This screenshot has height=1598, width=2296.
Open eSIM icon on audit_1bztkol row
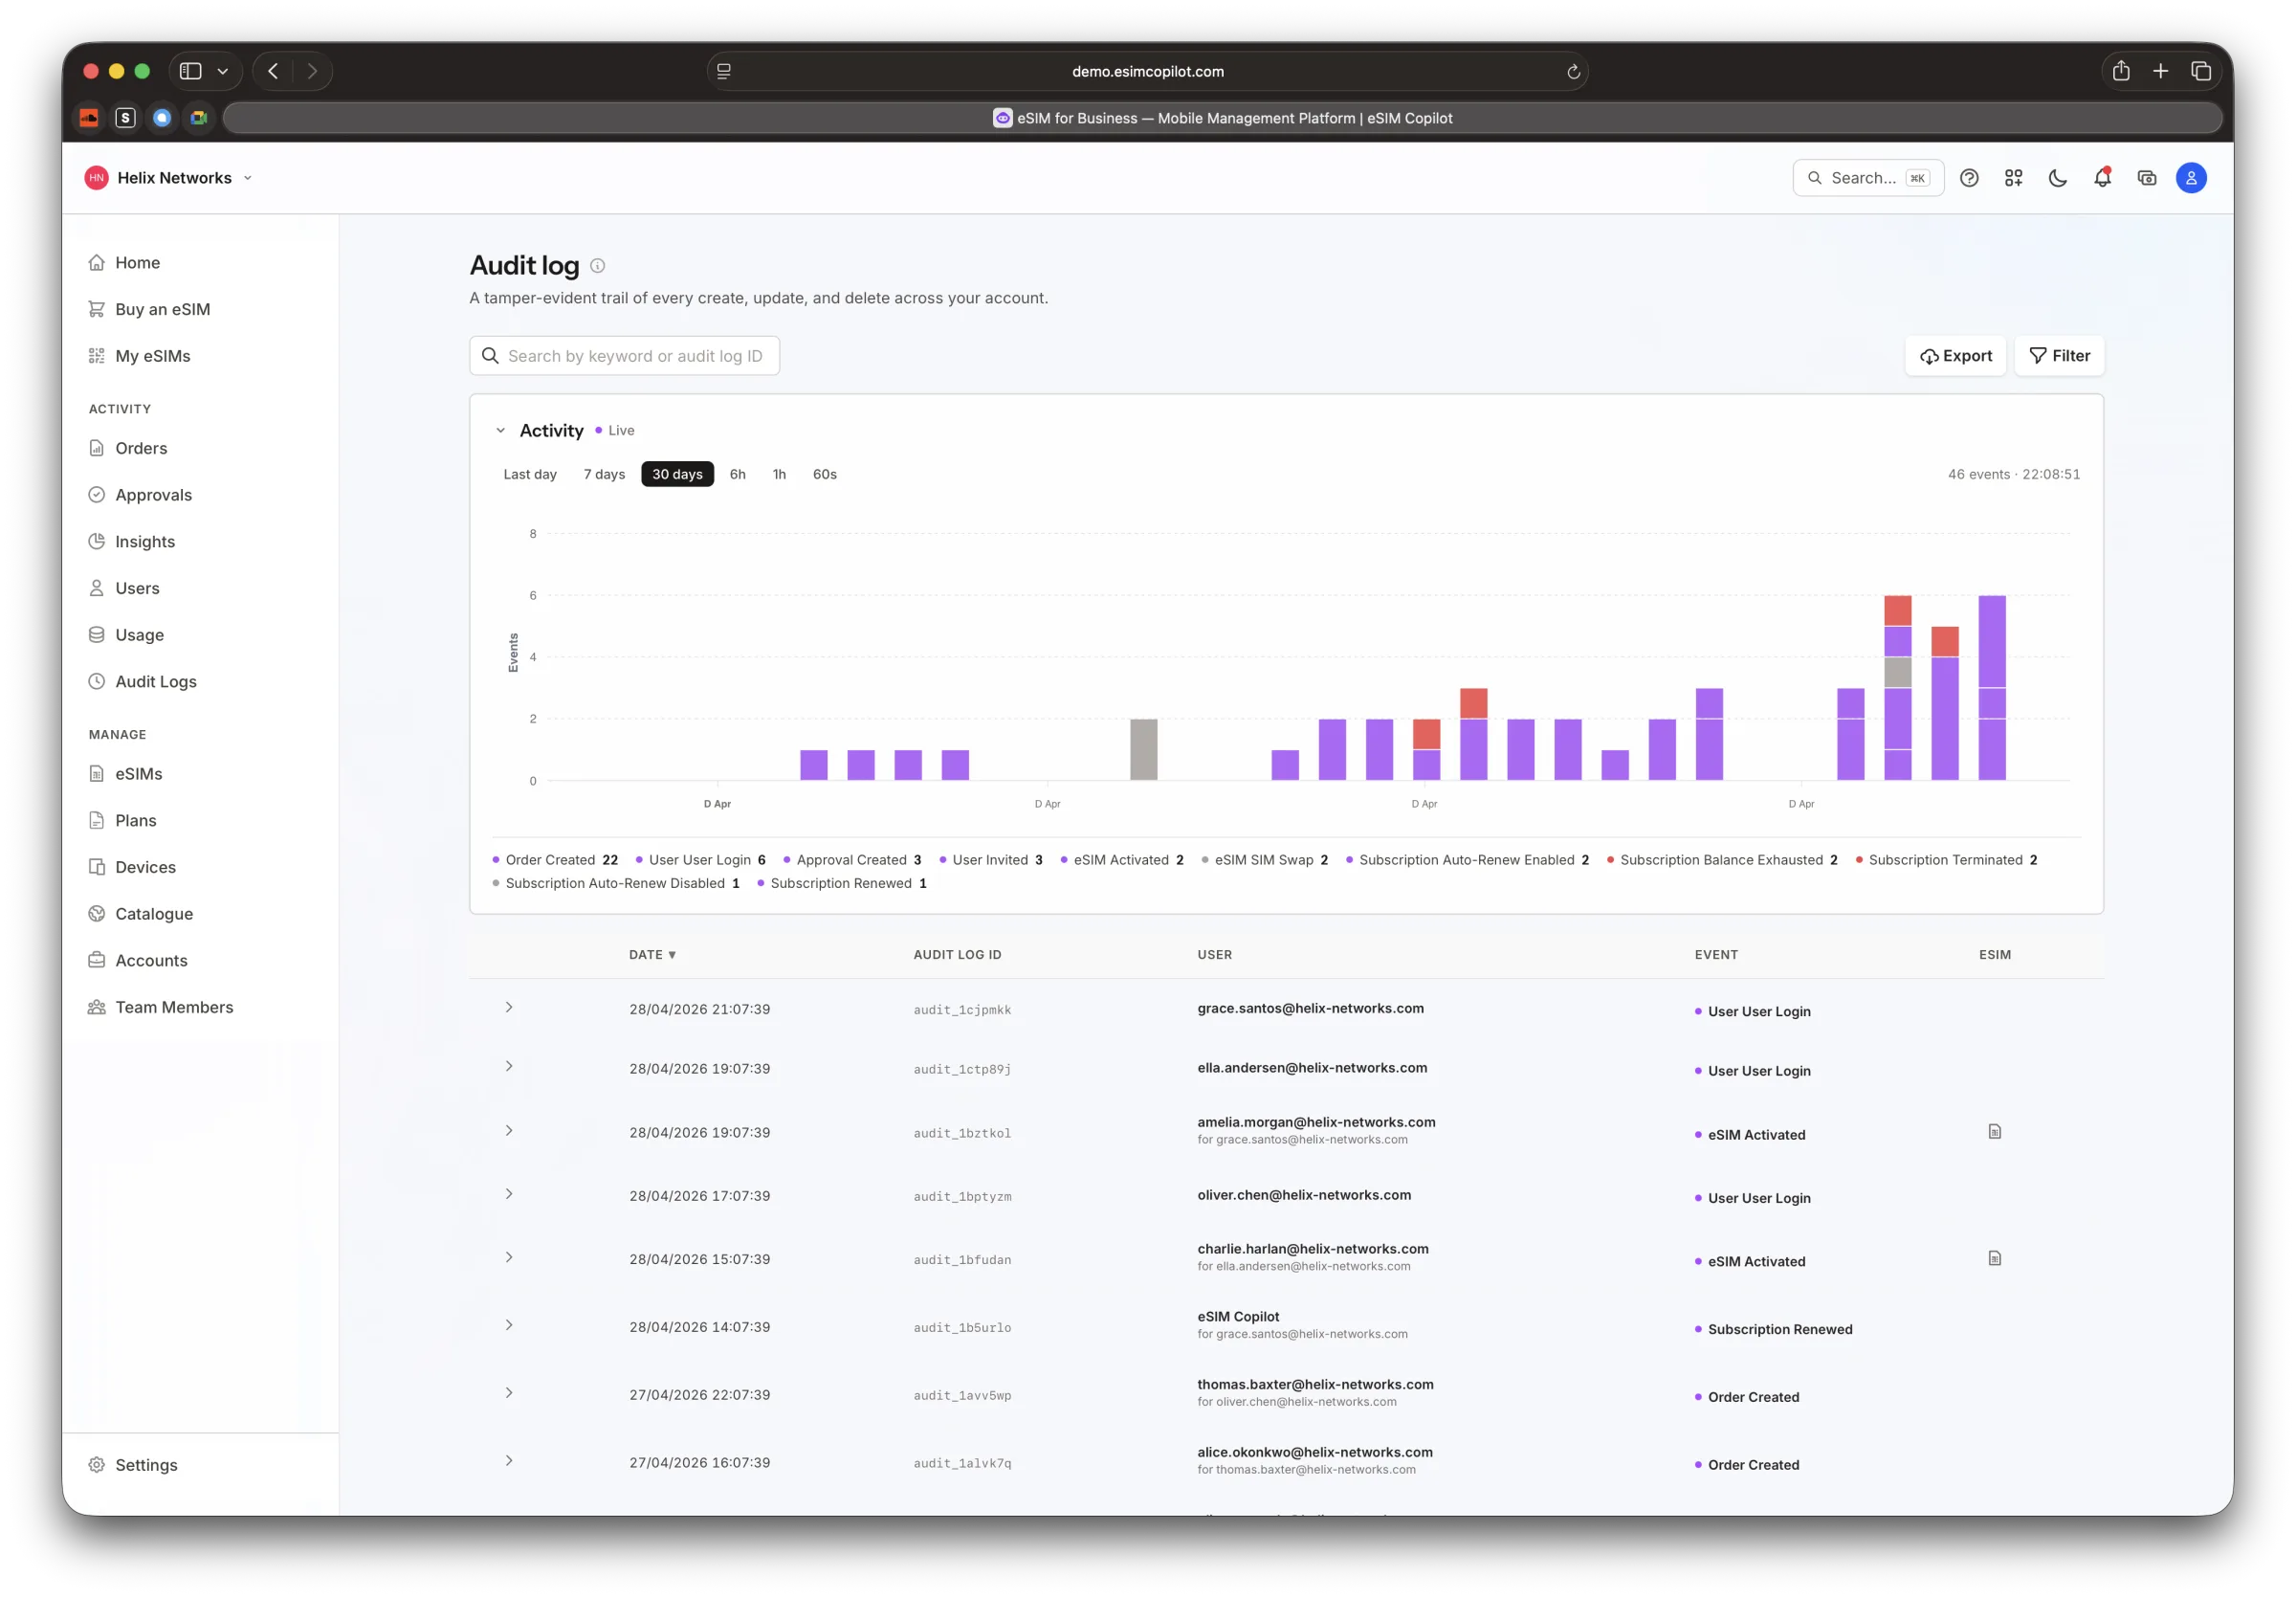[x=1994, y=1132]
